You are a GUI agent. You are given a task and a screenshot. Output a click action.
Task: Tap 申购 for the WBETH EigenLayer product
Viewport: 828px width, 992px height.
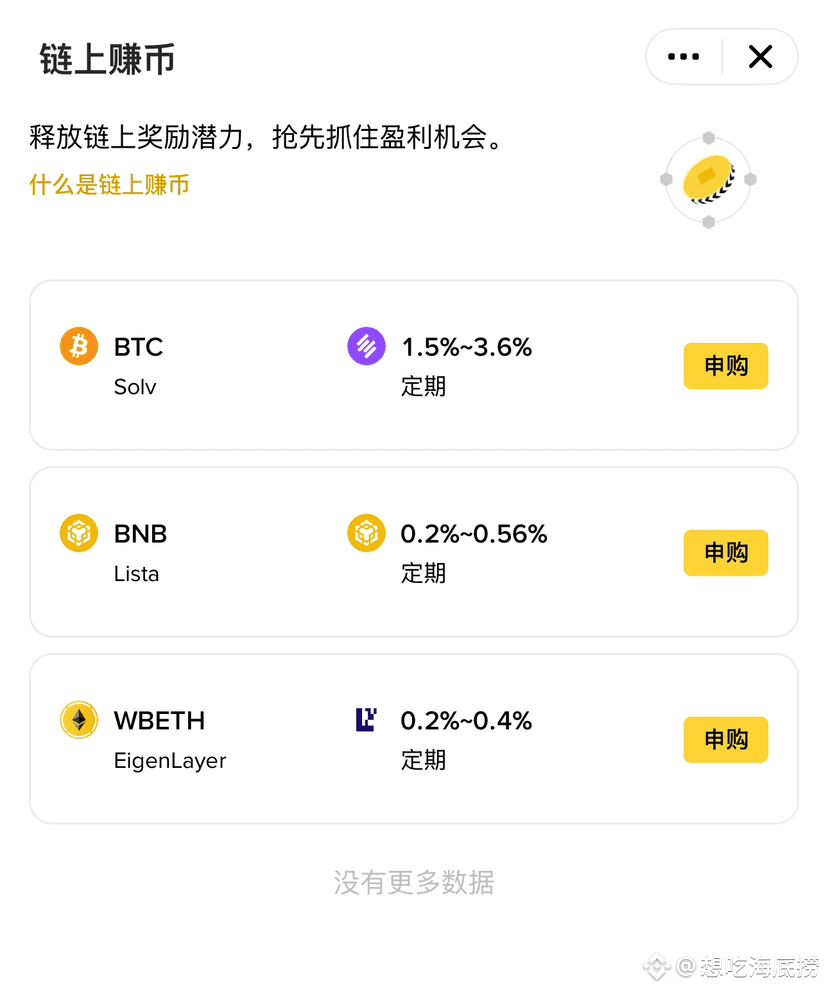click(726, 740)
